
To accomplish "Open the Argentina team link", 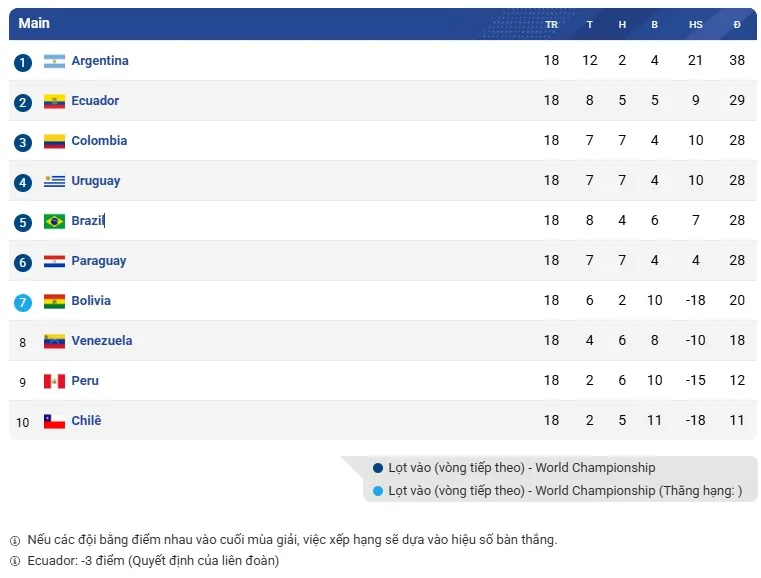I will point(100,61).
